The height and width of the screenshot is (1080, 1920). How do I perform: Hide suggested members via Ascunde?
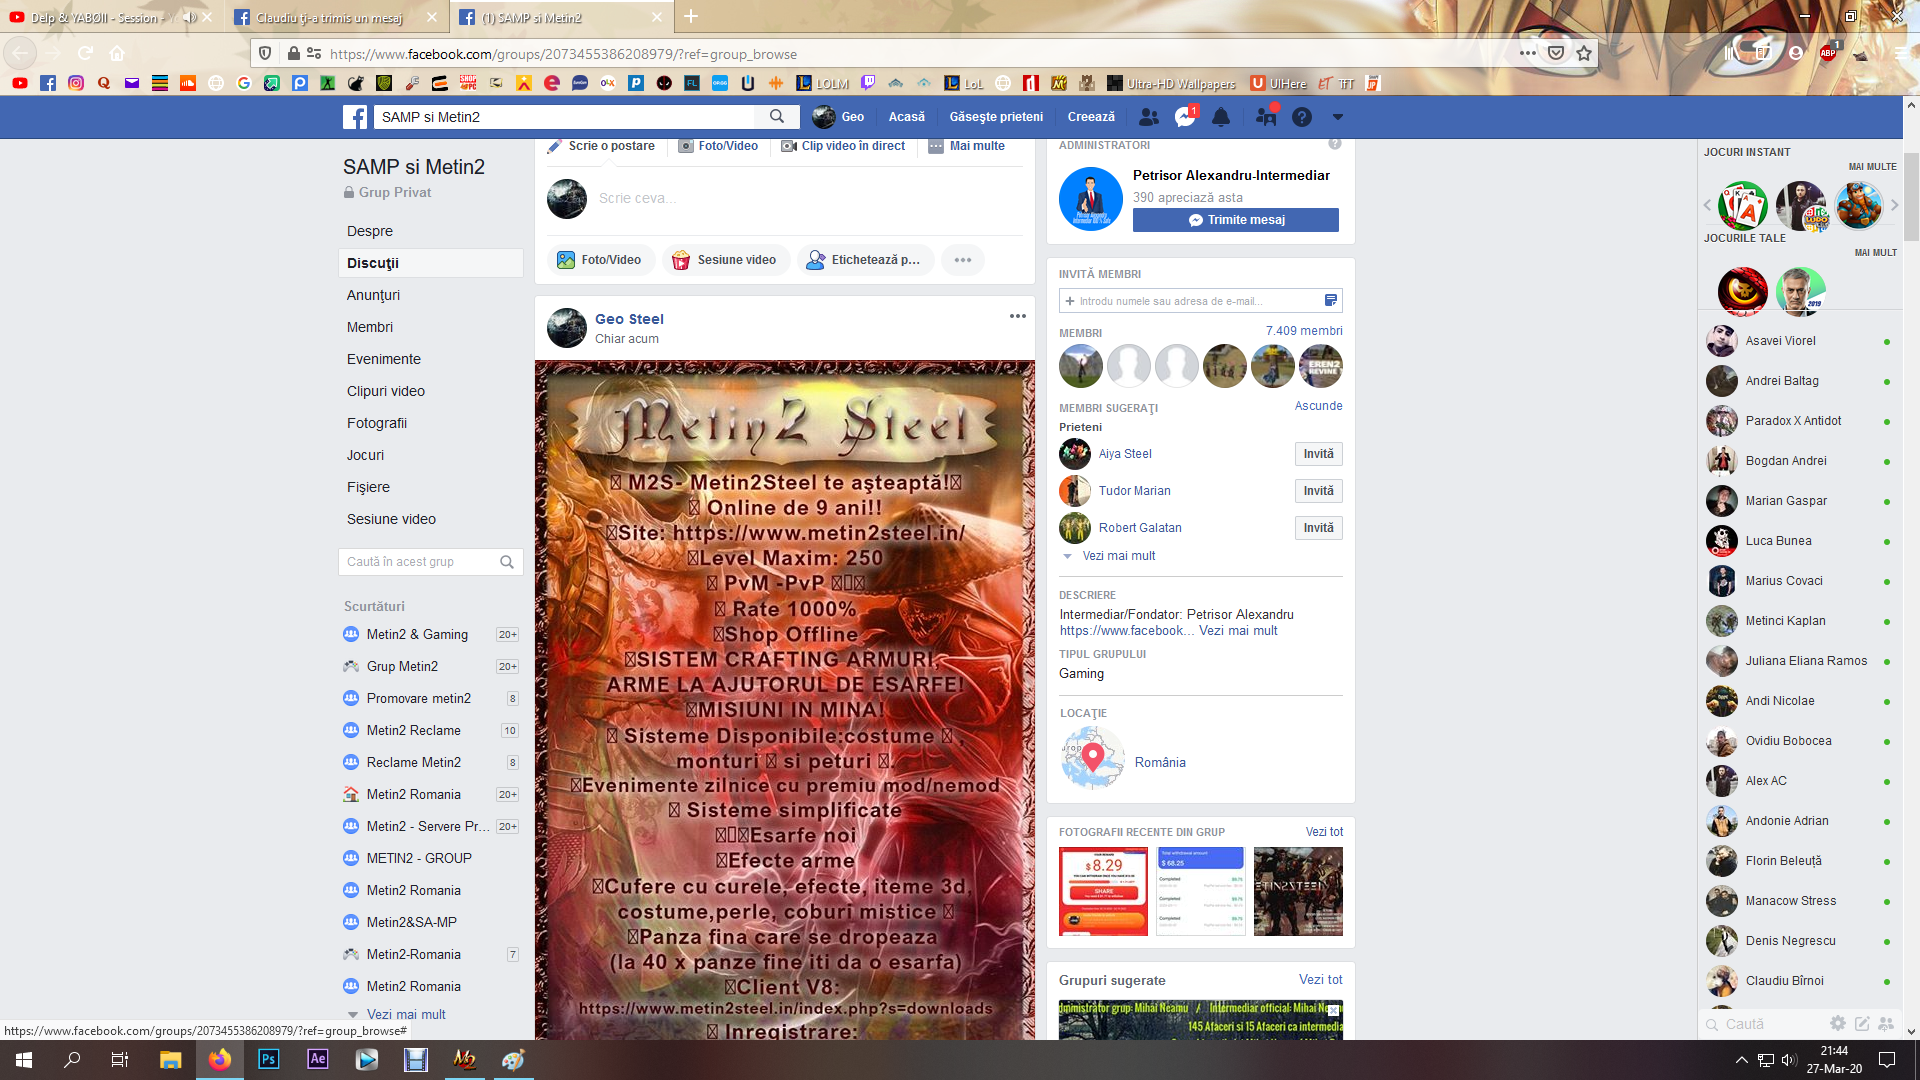[x=1318, y=406]
